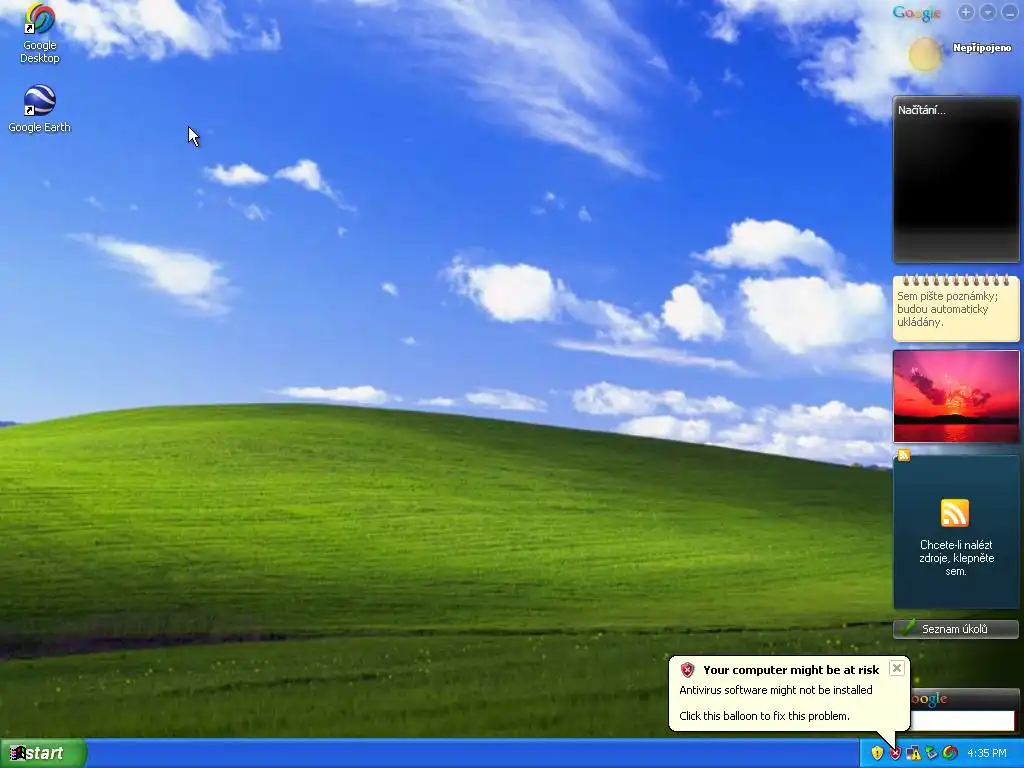Image resolution: width=1024 pixels, height=768 pixels.
Task: Select the Google Earth desktop icon
Action: (39, 108)
